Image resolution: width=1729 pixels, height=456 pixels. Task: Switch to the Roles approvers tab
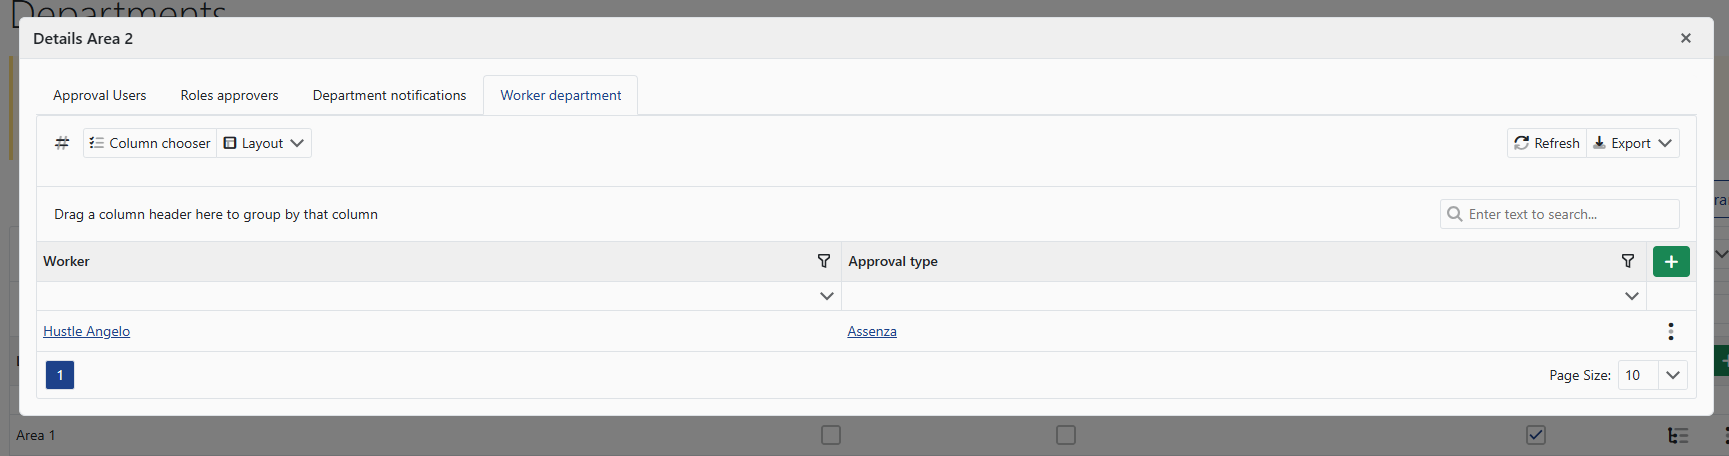(229, 95)
